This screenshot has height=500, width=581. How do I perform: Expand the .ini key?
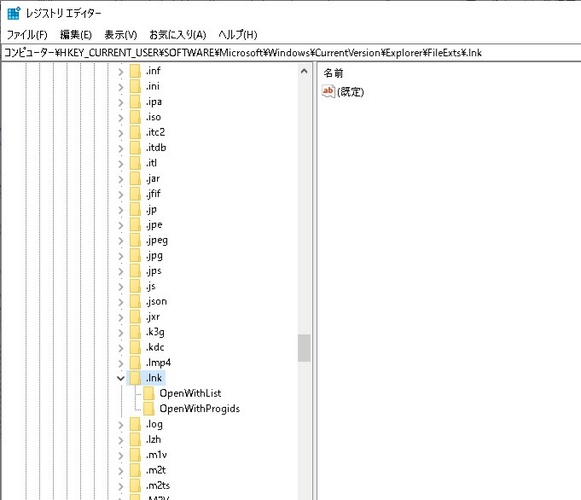[121, 87]
